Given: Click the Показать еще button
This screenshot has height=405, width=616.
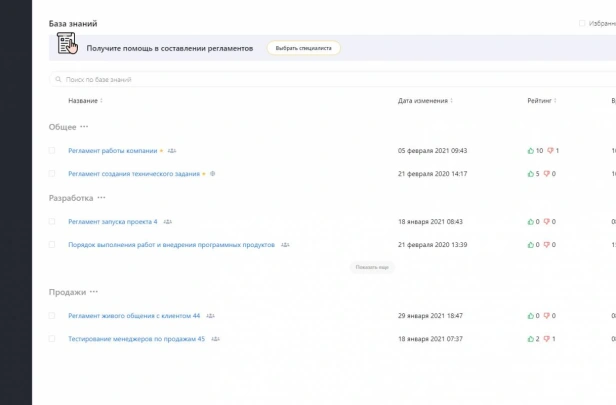Looking at the screenshot, I should pyautogui.click(x=372, y=267).
